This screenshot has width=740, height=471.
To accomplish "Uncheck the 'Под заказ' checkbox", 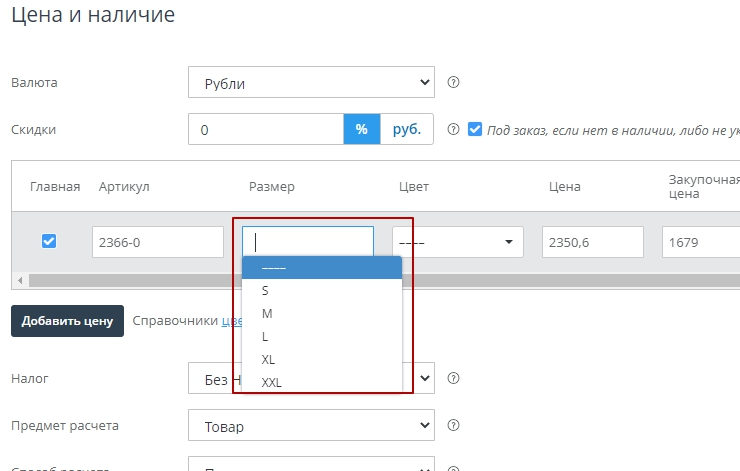I will [475, 129].
